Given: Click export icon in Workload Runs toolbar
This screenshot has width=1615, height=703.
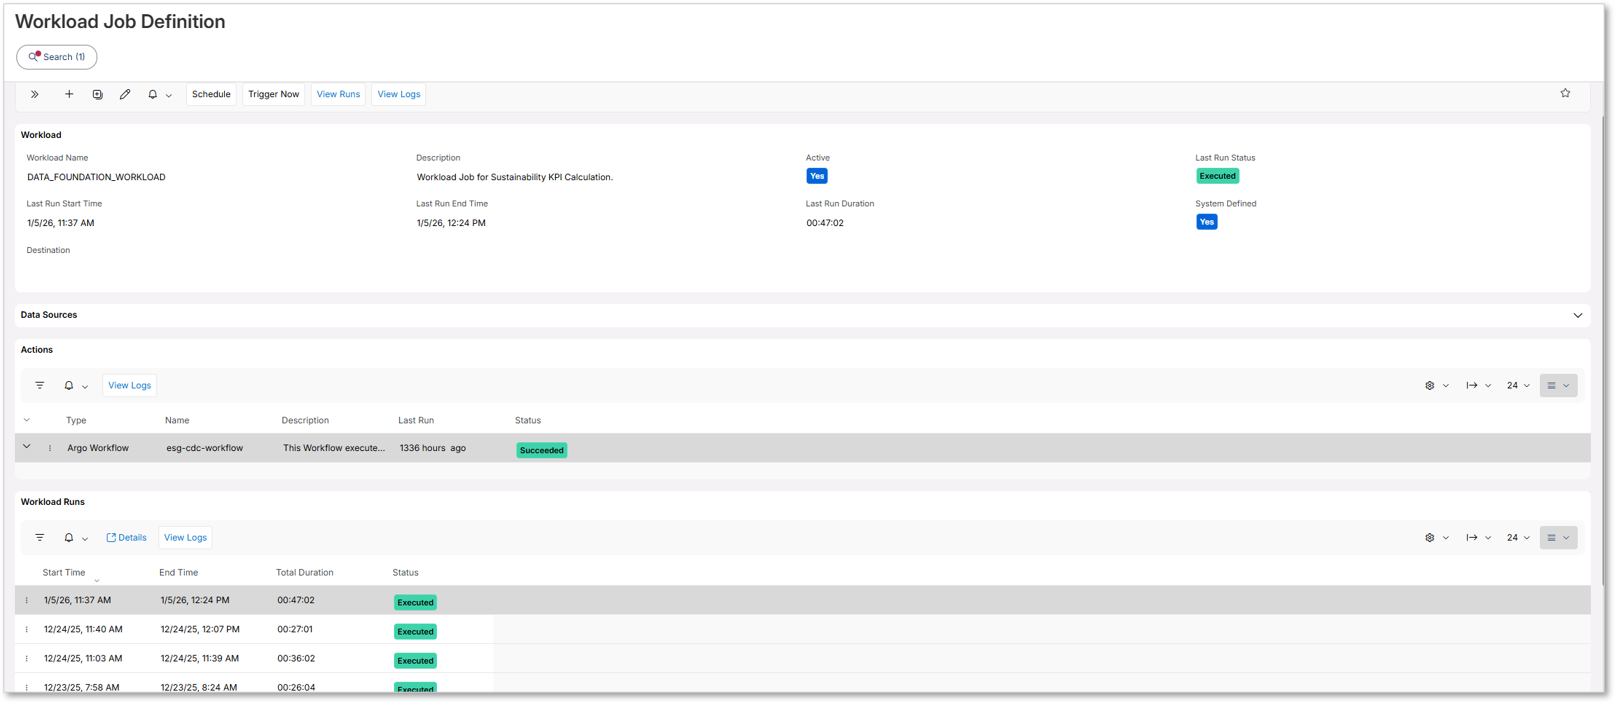Looking at the screenshot, I should 1472,537.
